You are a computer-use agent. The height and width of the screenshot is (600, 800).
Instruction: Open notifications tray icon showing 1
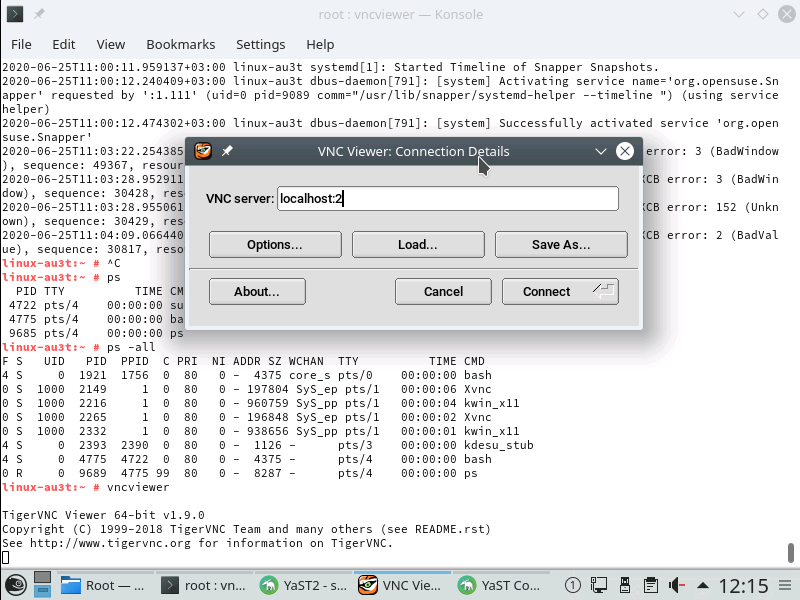tap(572, 585)
